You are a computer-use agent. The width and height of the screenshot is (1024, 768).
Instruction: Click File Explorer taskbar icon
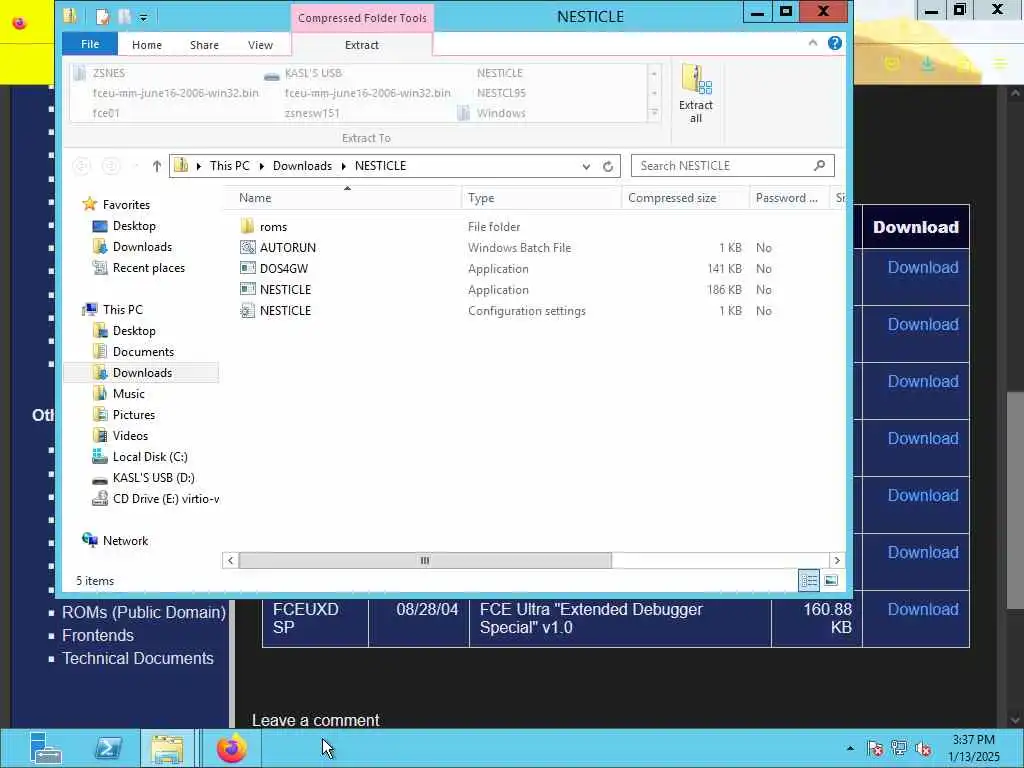(x=168, y=748)
